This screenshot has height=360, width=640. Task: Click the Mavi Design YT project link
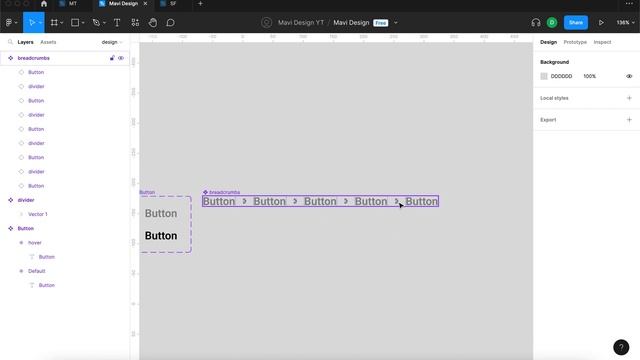(301, 23)
